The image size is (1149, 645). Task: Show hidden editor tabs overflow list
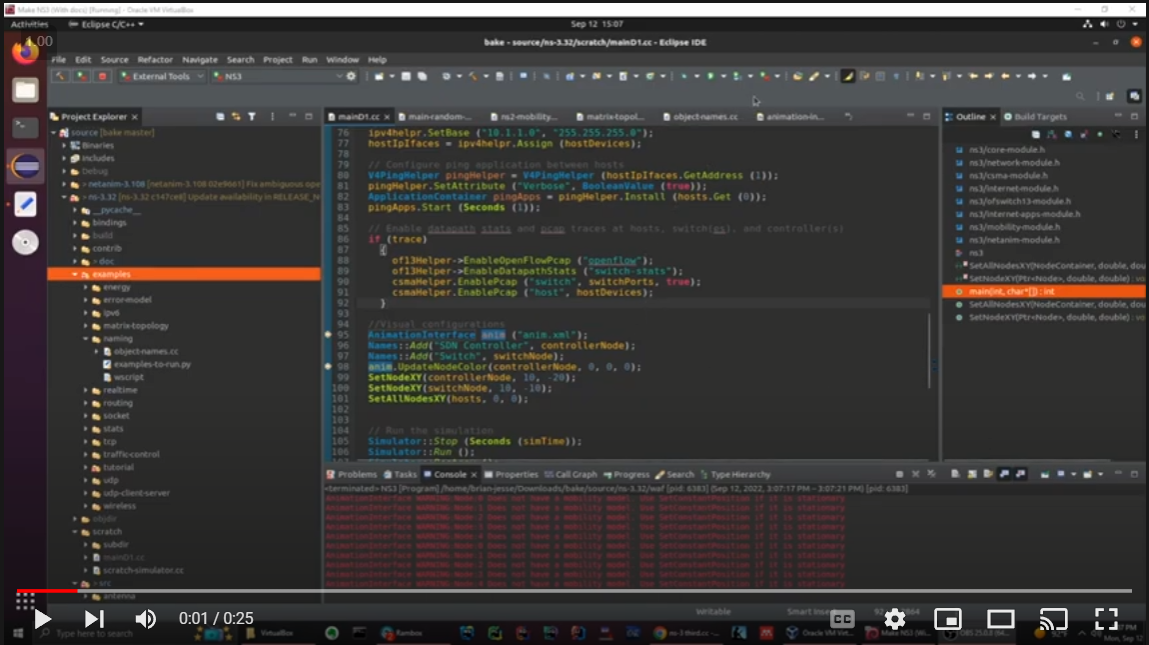[849, 117]
